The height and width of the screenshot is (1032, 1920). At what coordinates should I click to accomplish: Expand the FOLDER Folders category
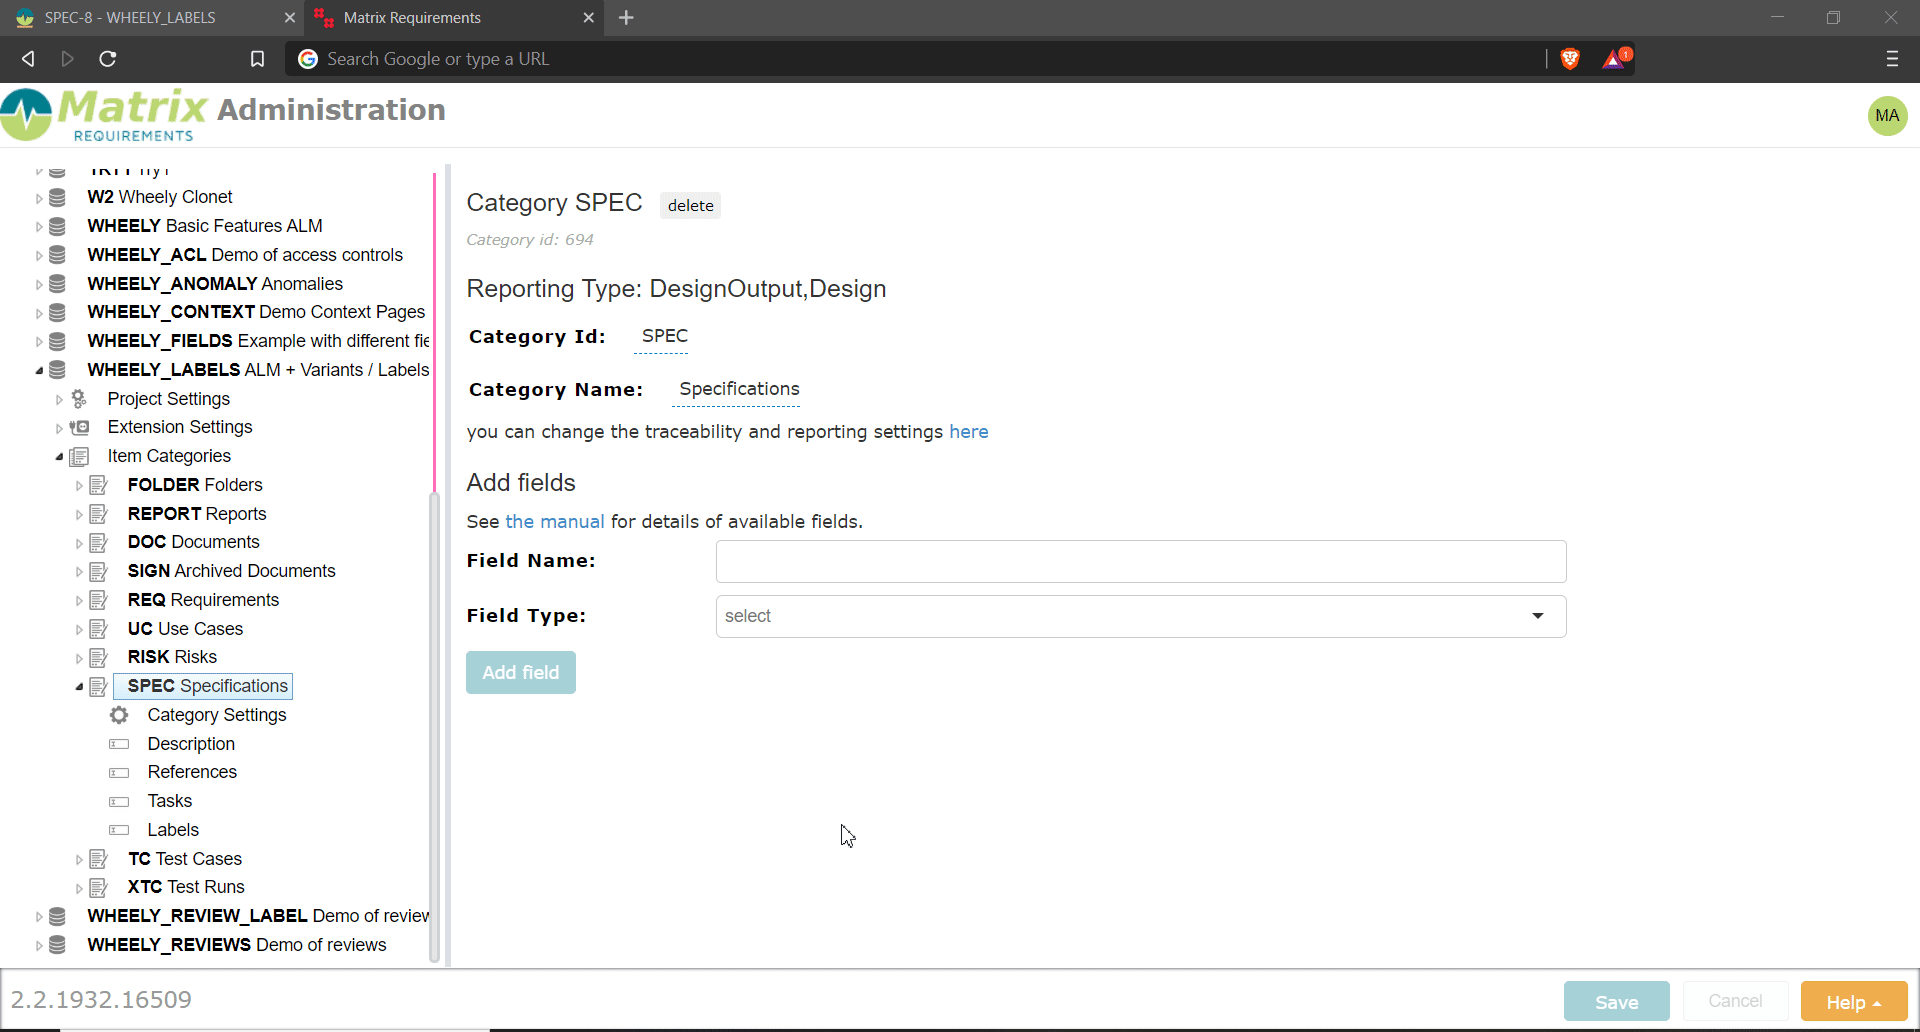79,486
